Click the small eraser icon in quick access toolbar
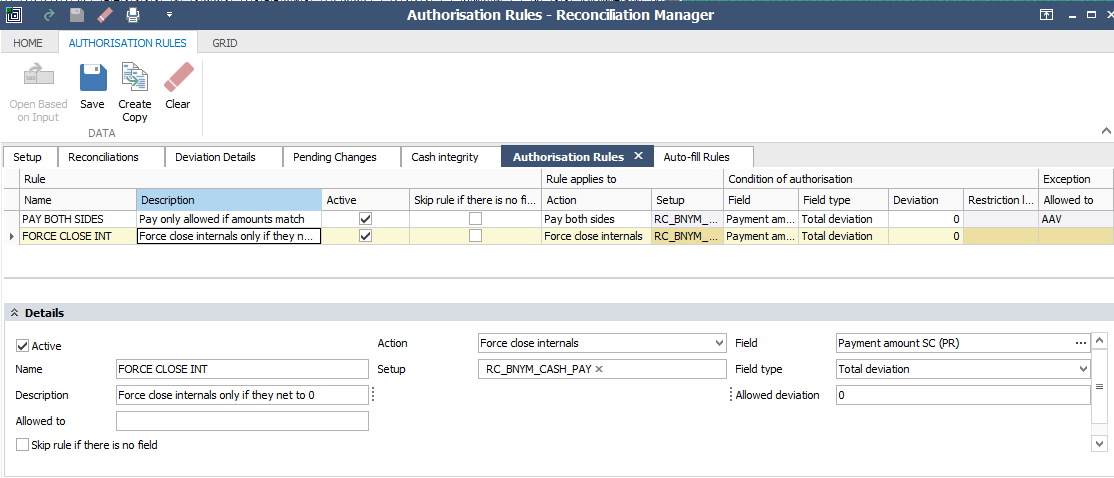 click(x=104, y=14)
